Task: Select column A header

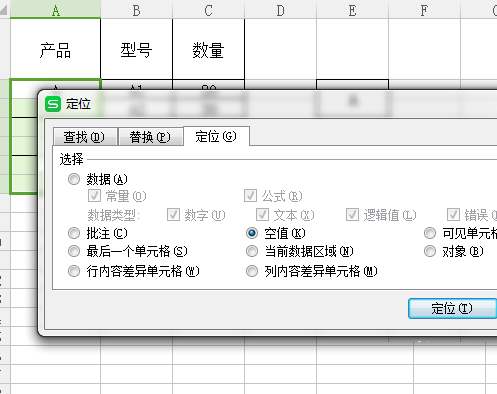Action: click(x=56, y=9)
